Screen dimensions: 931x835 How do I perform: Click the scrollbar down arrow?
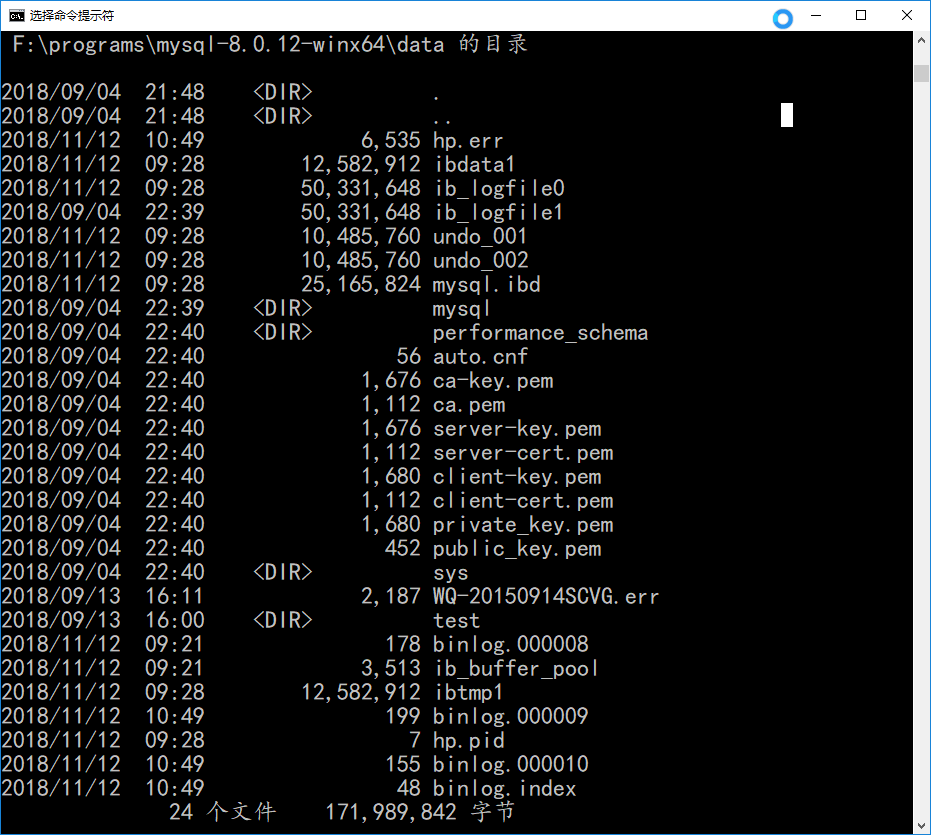click(x=921, y=824)
